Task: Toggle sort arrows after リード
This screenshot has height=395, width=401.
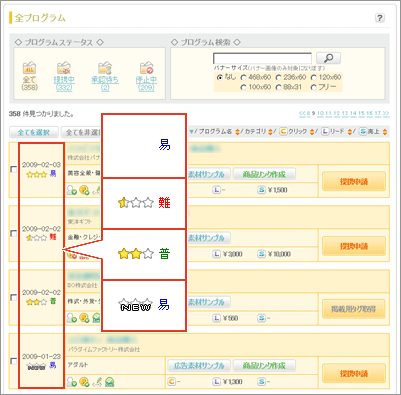Action: point(349,132)
